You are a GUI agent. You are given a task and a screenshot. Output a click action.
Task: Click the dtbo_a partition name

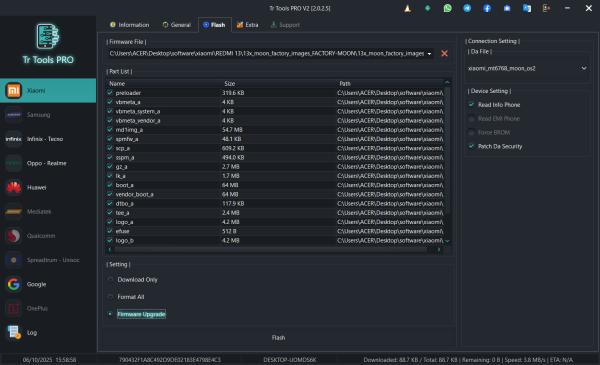coord(124,204)
